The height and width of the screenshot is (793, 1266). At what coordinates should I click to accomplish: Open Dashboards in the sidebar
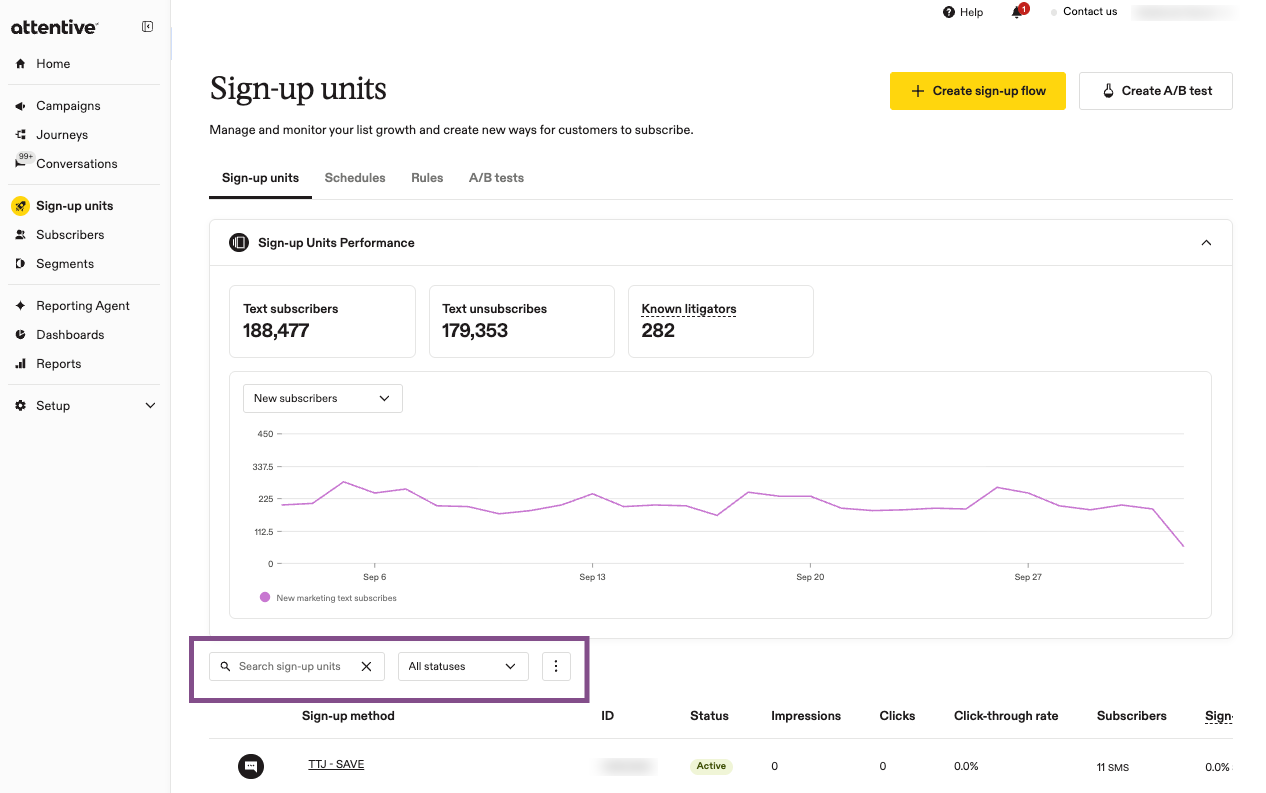(x=70, y=335)
